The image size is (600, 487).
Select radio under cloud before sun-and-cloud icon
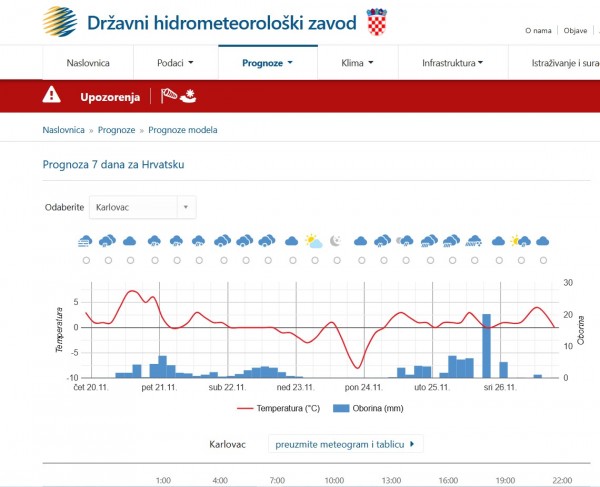click(293, 261)
